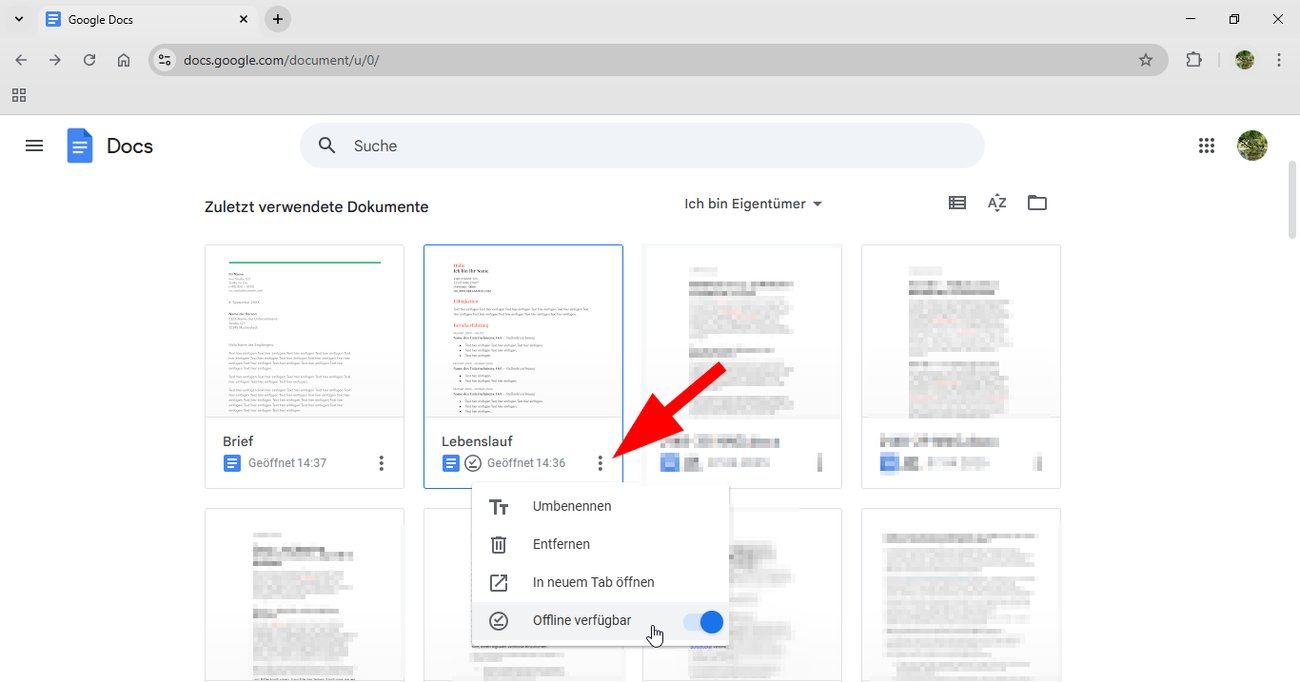Select "In neuem Tab öffnen"
This screenshot has height=682, width=1300.
click(x=593, y=582)
